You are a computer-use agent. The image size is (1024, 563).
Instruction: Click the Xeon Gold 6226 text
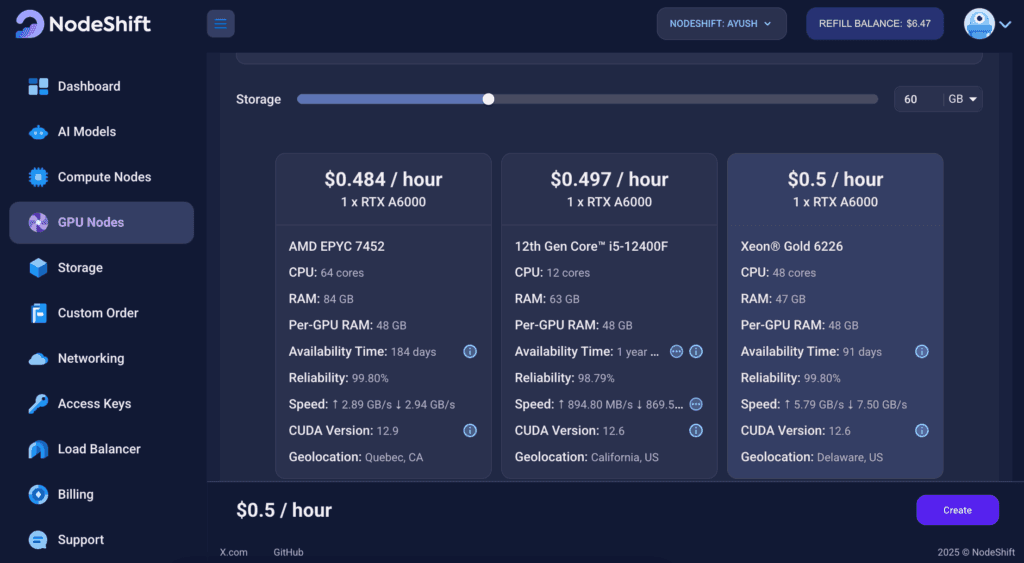(x=792, y=247)
